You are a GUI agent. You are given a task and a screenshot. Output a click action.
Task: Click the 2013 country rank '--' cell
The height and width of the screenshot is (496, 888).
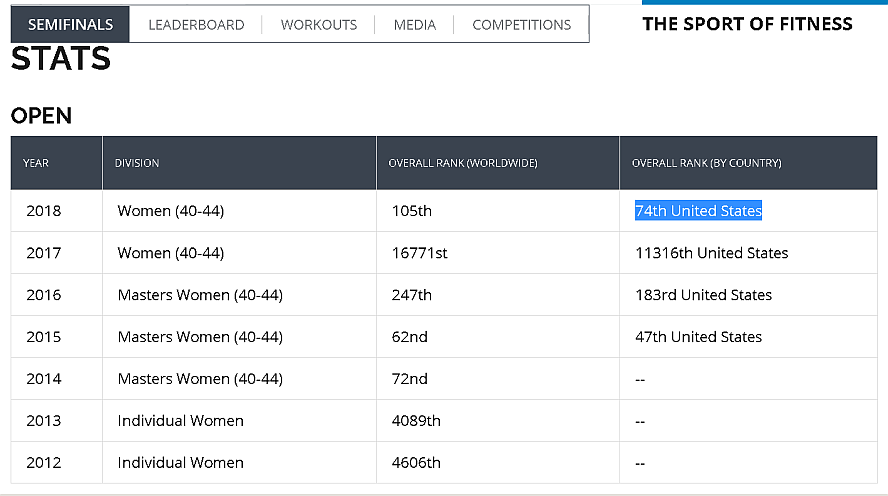(748, 420)
